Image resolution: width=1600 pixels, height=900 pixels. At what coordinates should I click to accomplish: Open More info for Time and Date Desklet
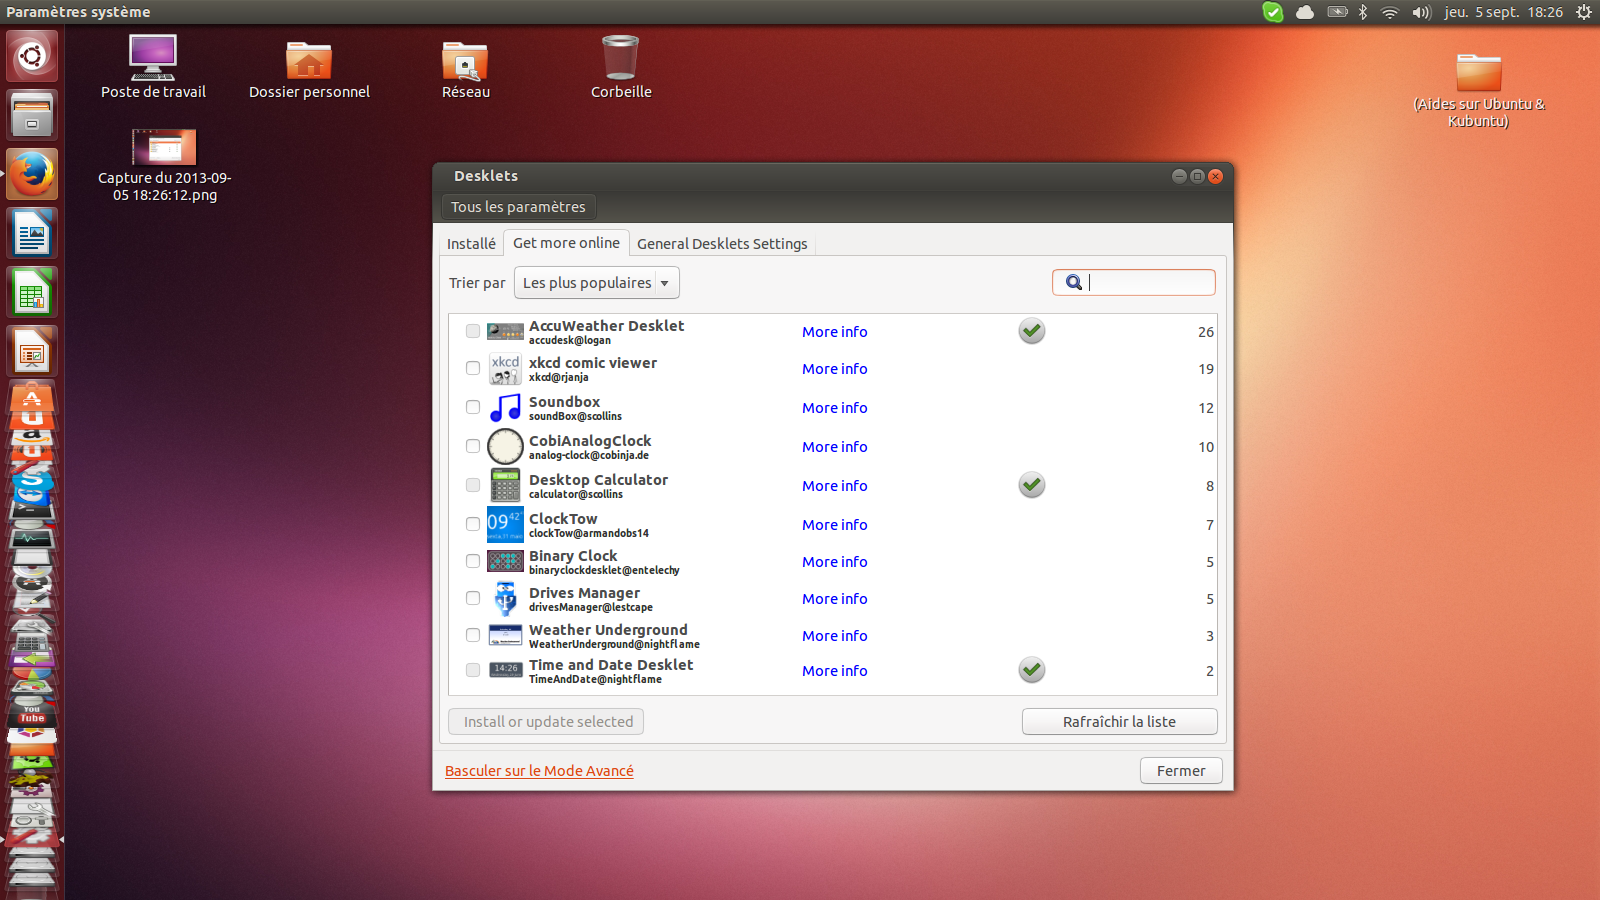coord(834,671)
